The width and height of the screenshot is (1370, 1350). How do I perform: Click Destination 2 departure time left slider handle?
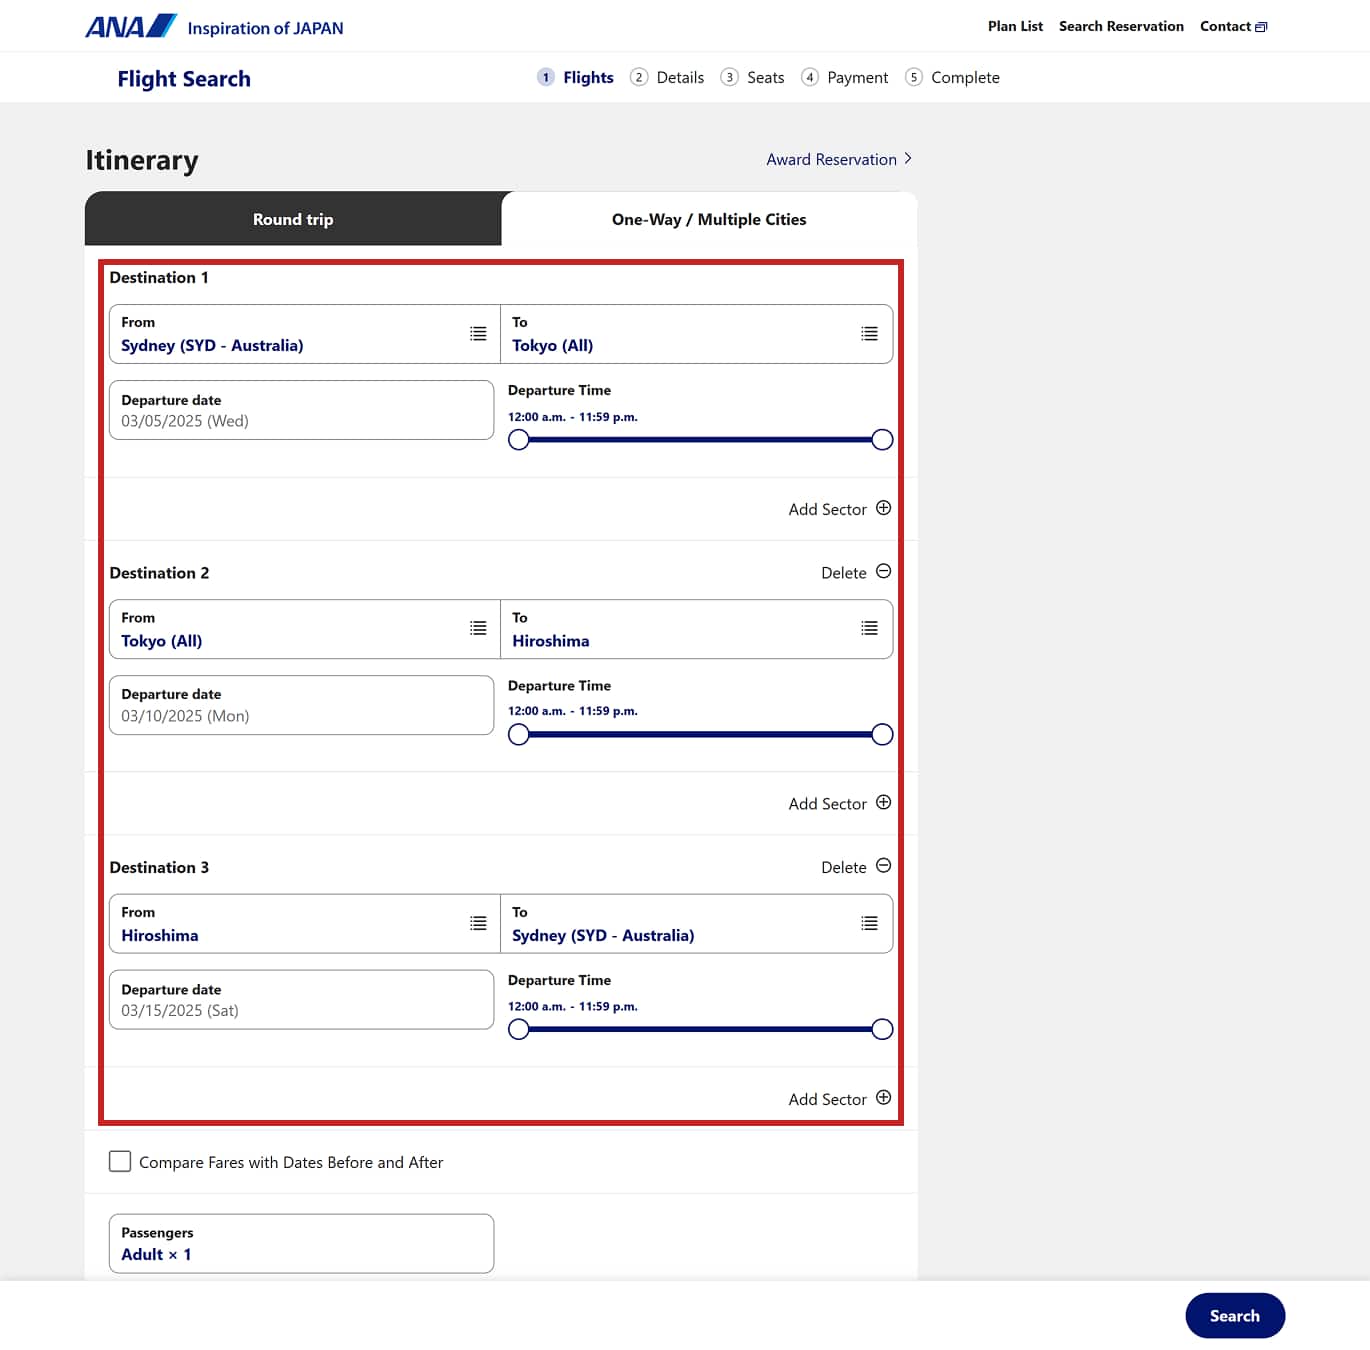click(518, 735)
